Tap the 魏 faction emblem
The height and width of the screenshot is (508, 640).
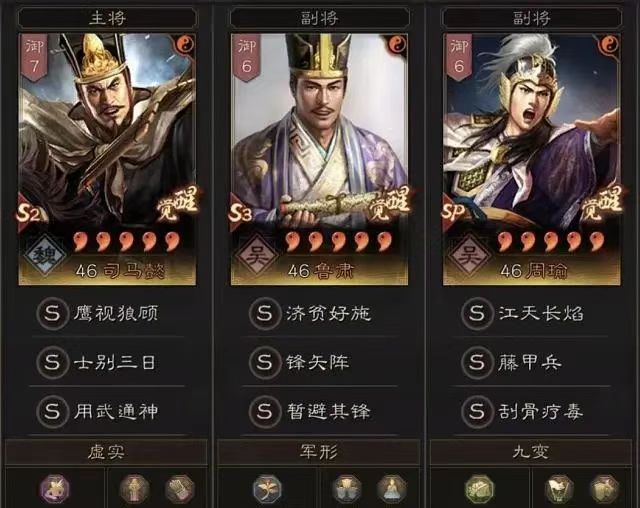(x=44, y=255)
